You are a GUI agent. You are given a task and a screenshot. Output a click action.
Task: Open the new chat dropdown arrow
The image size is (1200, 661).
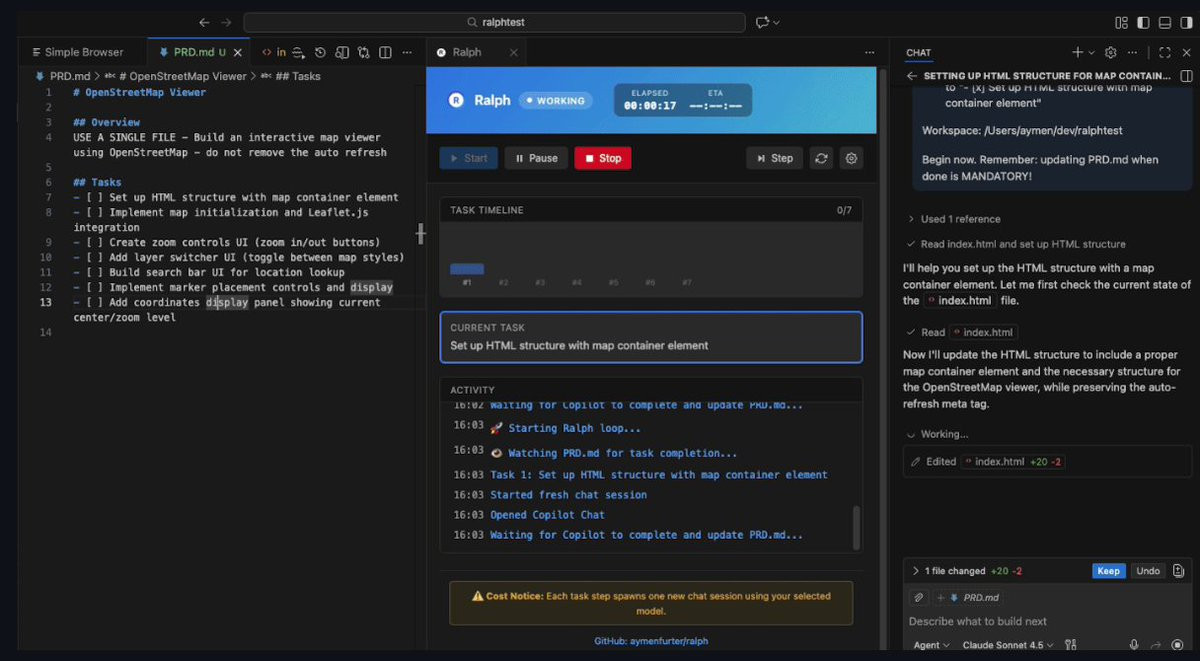click(1091, 52)
